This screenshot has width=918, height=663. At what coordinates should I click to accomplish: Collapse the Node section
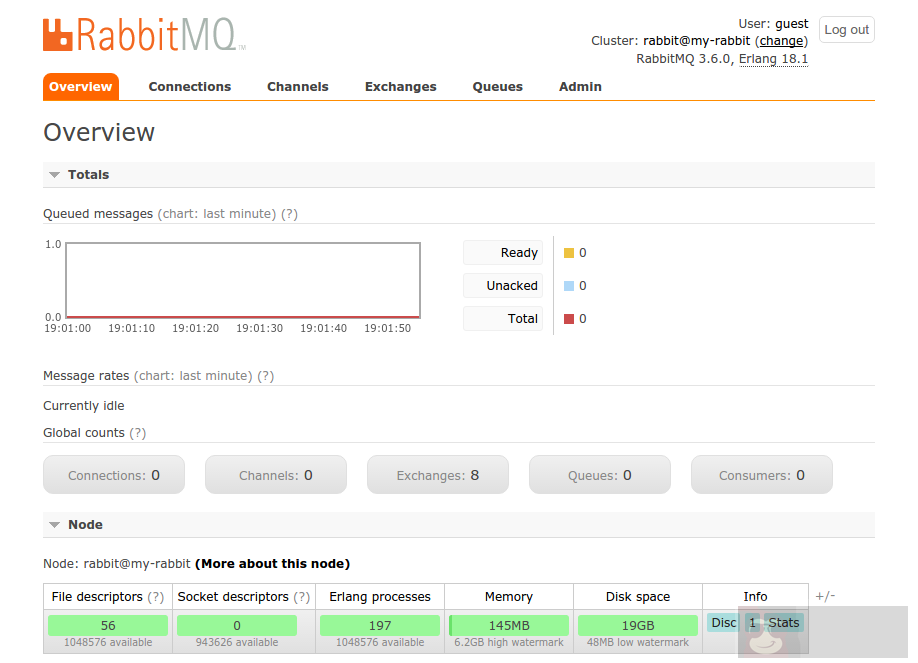pyautogui.click(x=54, y=524)
